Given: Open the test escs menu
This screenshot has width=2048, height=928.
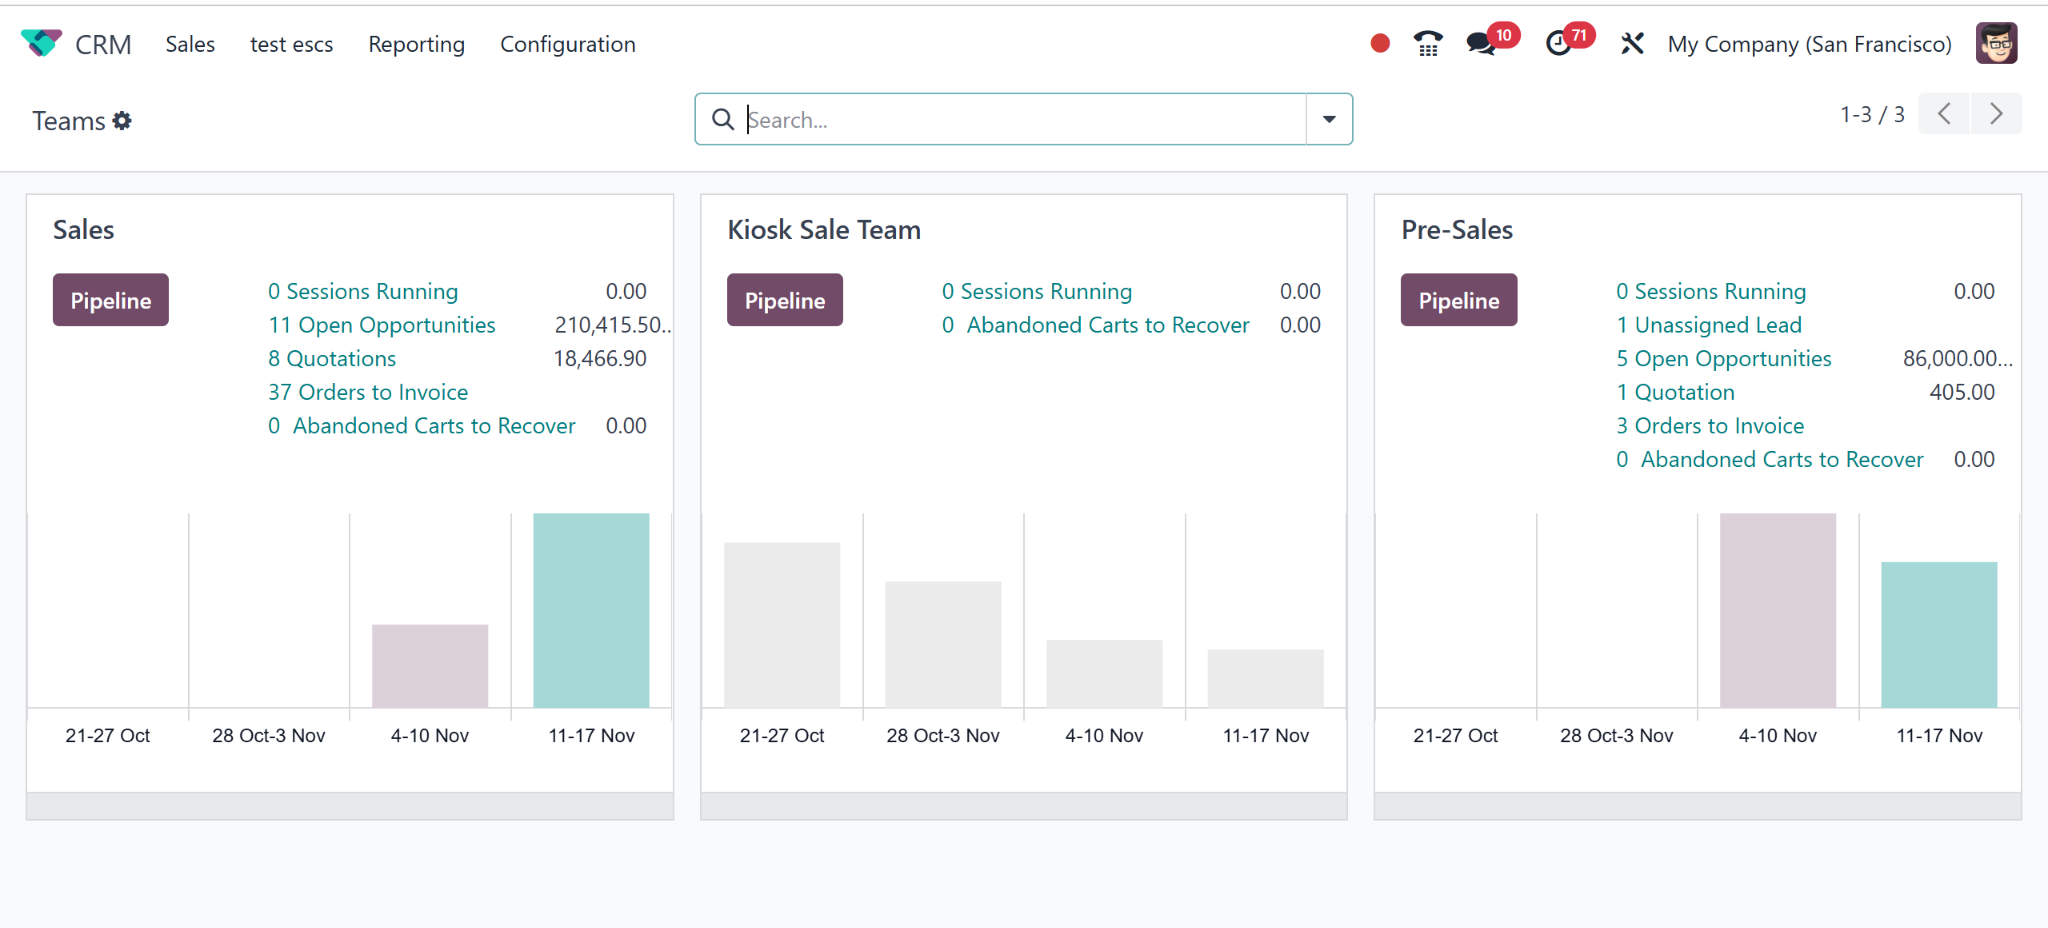Looking at the screenshot, I should [291, 44].
